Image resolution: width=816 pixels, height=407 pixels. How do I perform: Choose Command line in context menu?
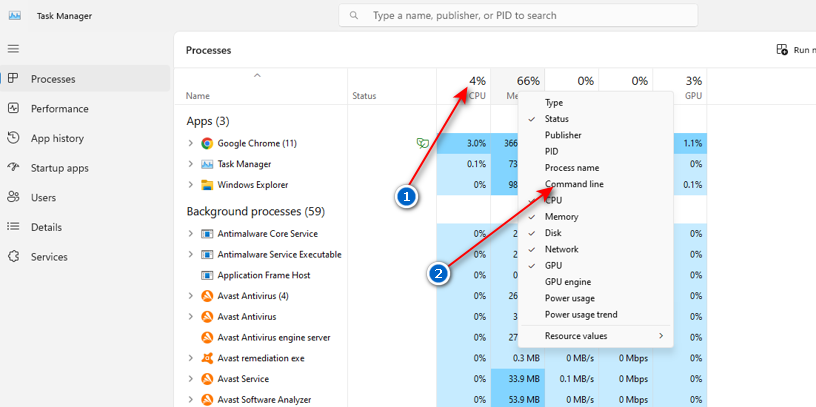pyautogui.click(x=595, y=184)
